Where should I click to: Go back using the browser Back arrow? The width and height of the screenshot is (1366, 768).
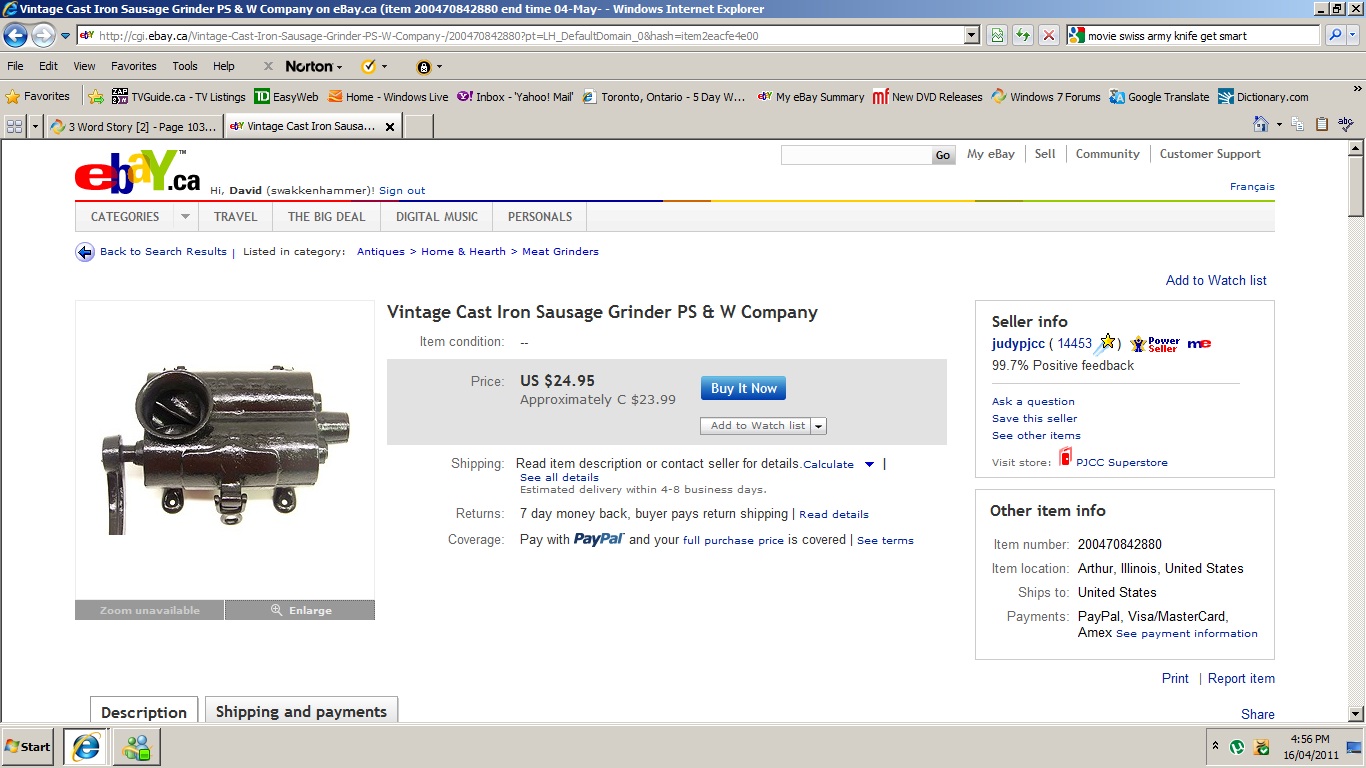coord(15,36)
